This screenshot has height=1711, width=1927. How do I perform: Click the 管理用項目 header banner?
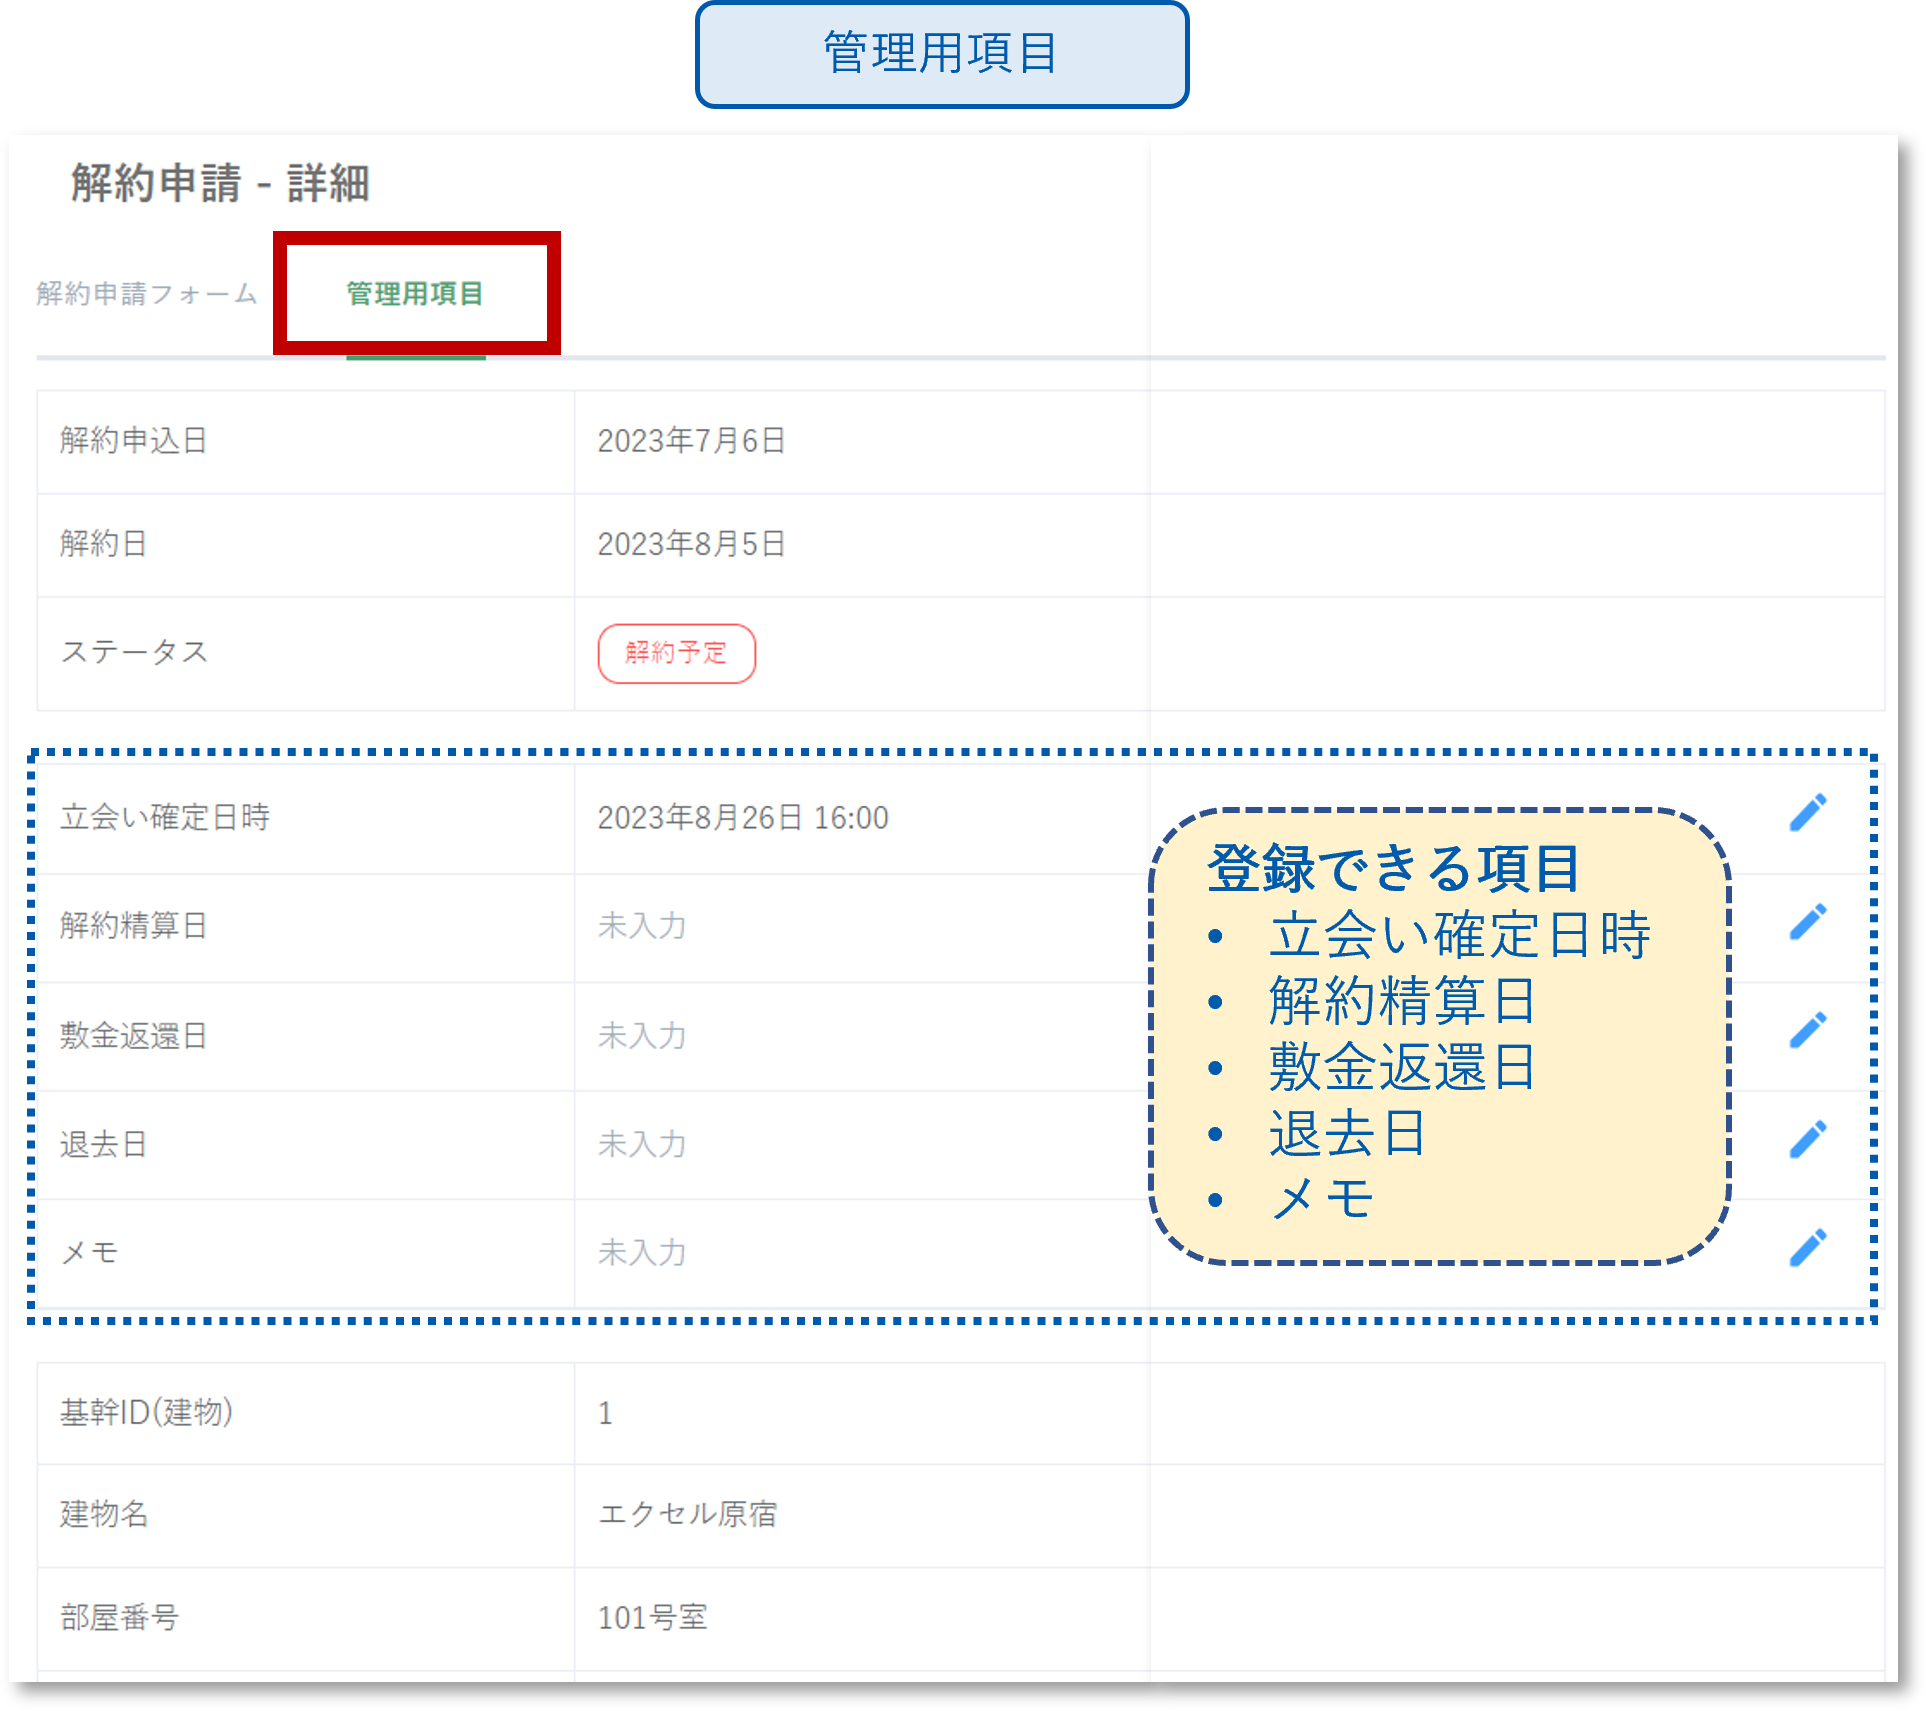pos(941,54)
